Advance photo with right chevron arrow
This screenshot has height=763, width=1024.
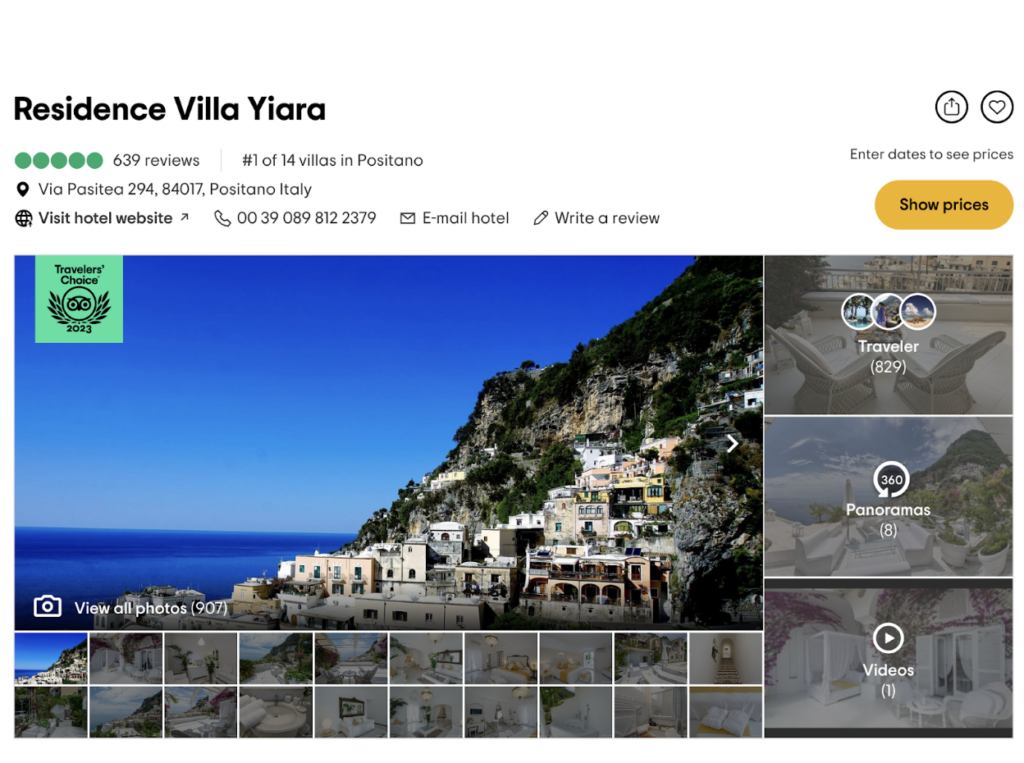click(x=732, y=444)
